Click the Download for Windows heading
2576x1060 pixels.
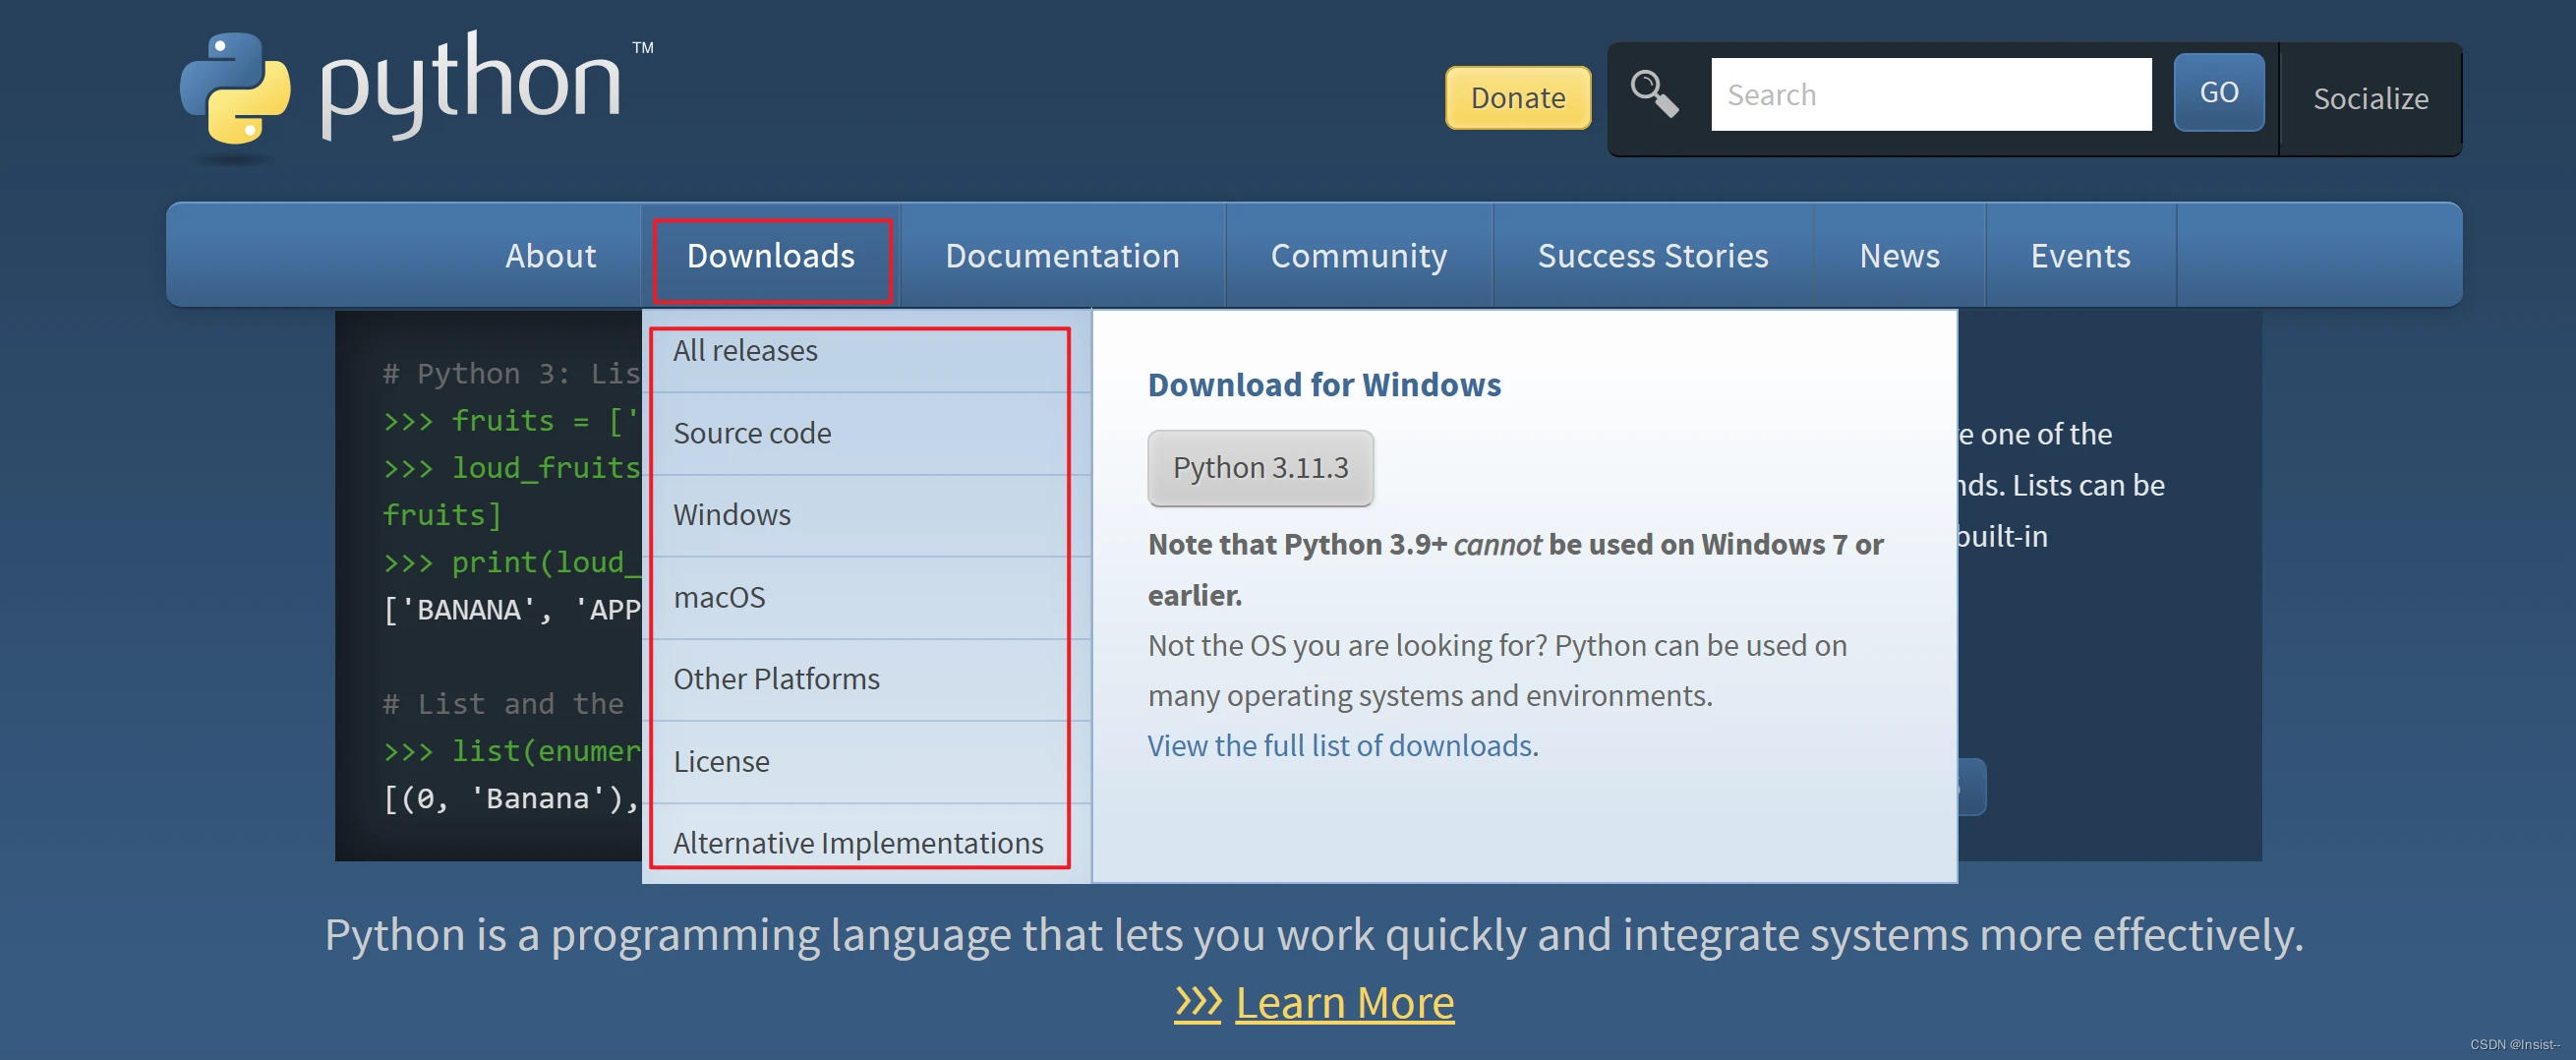(1324, 385)
